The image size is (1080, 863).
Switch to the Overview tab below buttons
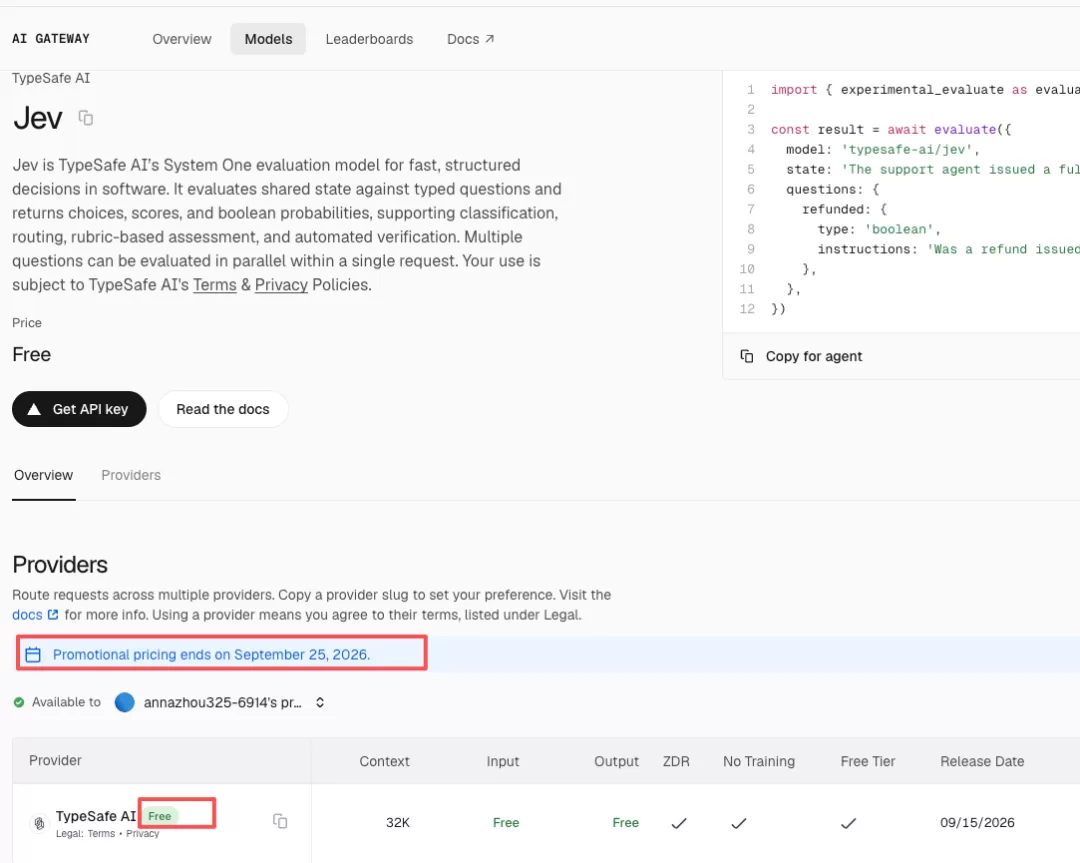coord(43,475)
